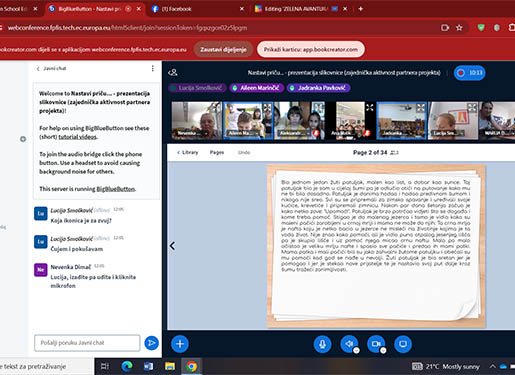The image size is (515, 375).
Task: Toggle the webcam sharing button
Action: point(376,344)
